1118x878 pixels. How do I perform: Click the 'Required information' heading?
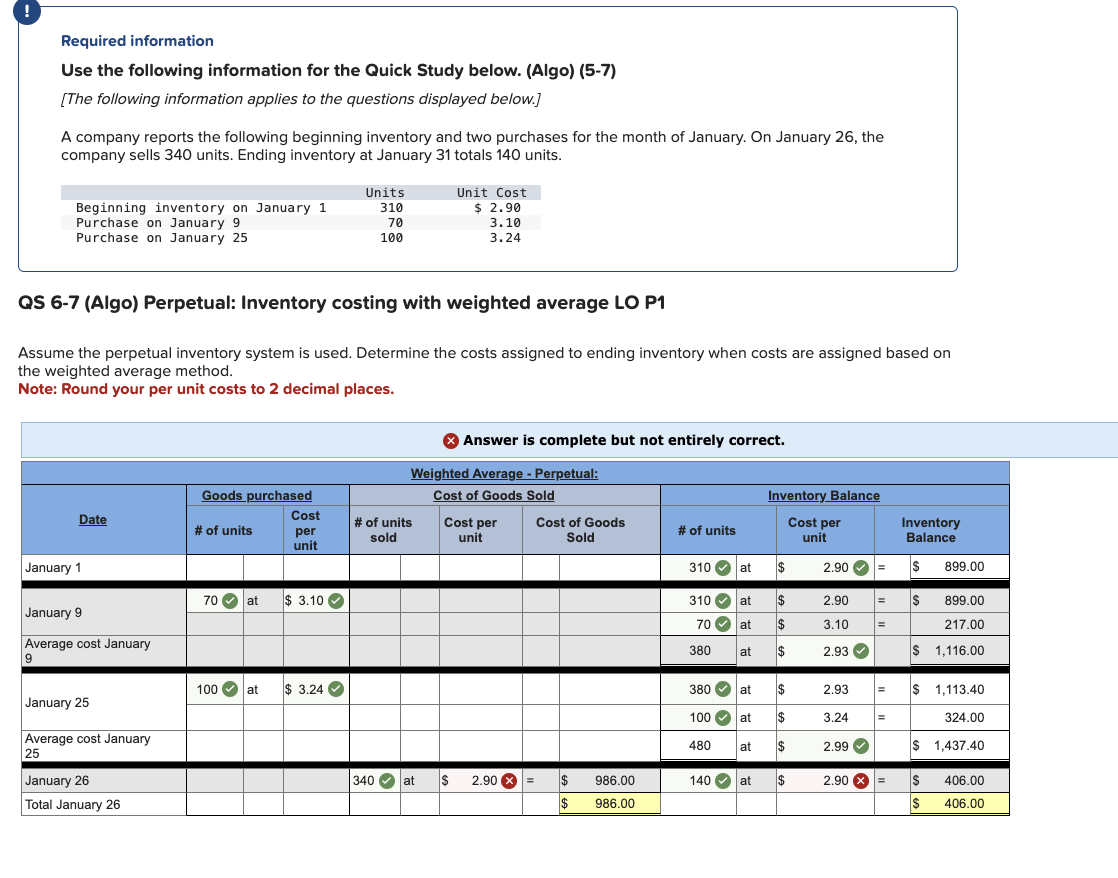tap(137, 41)
